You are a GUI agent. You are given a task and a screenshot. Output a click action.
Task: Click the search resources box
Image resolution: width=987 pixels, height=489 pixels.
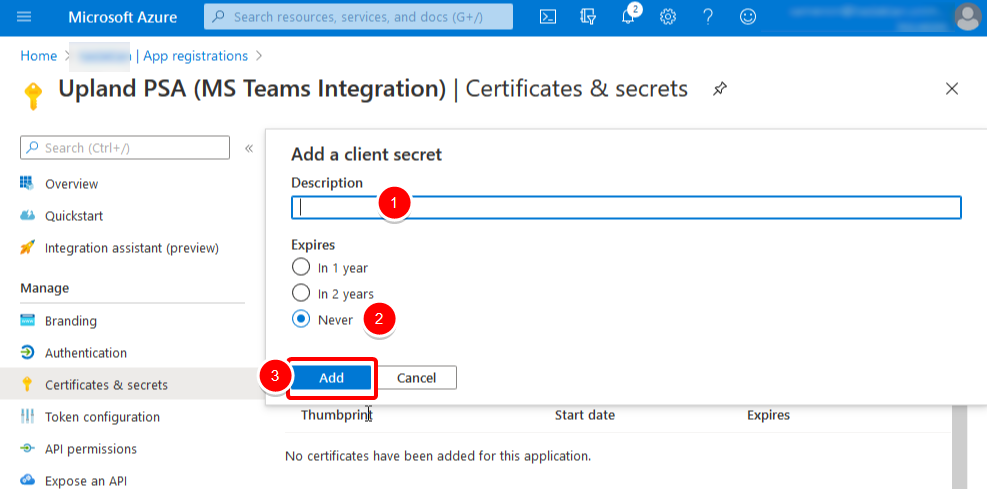(358, 17)
